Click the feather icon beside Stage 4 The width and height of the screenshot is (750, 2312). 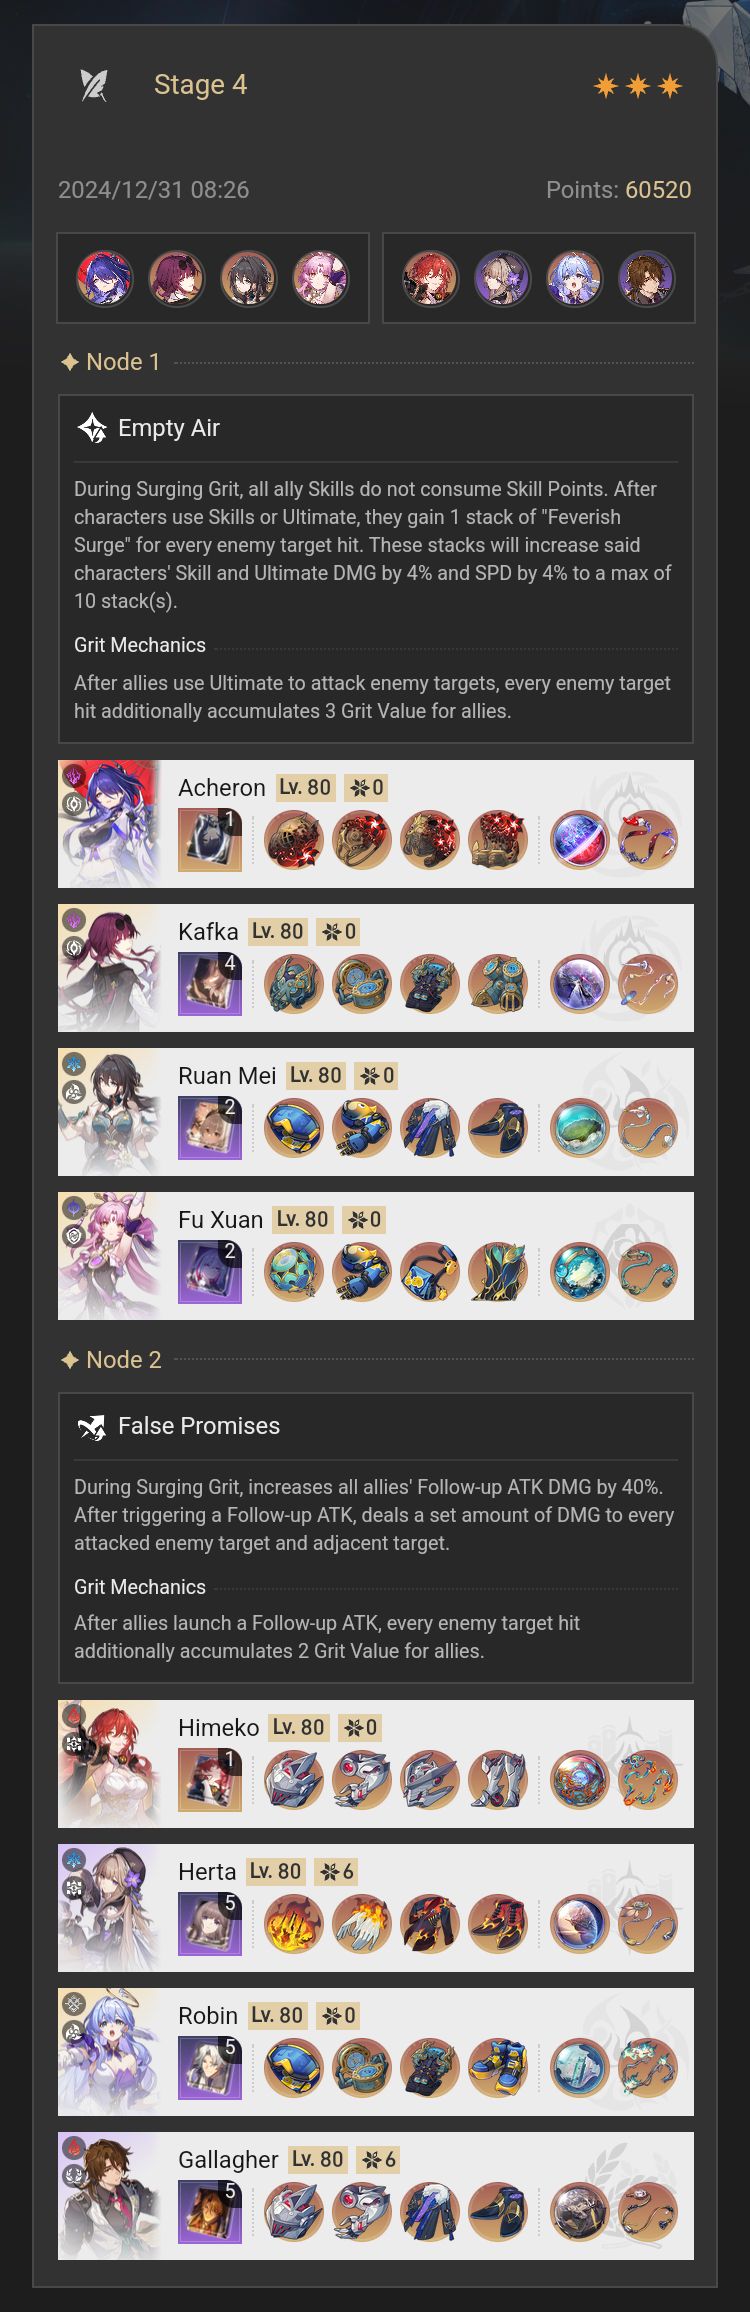(x=94, y=85)
